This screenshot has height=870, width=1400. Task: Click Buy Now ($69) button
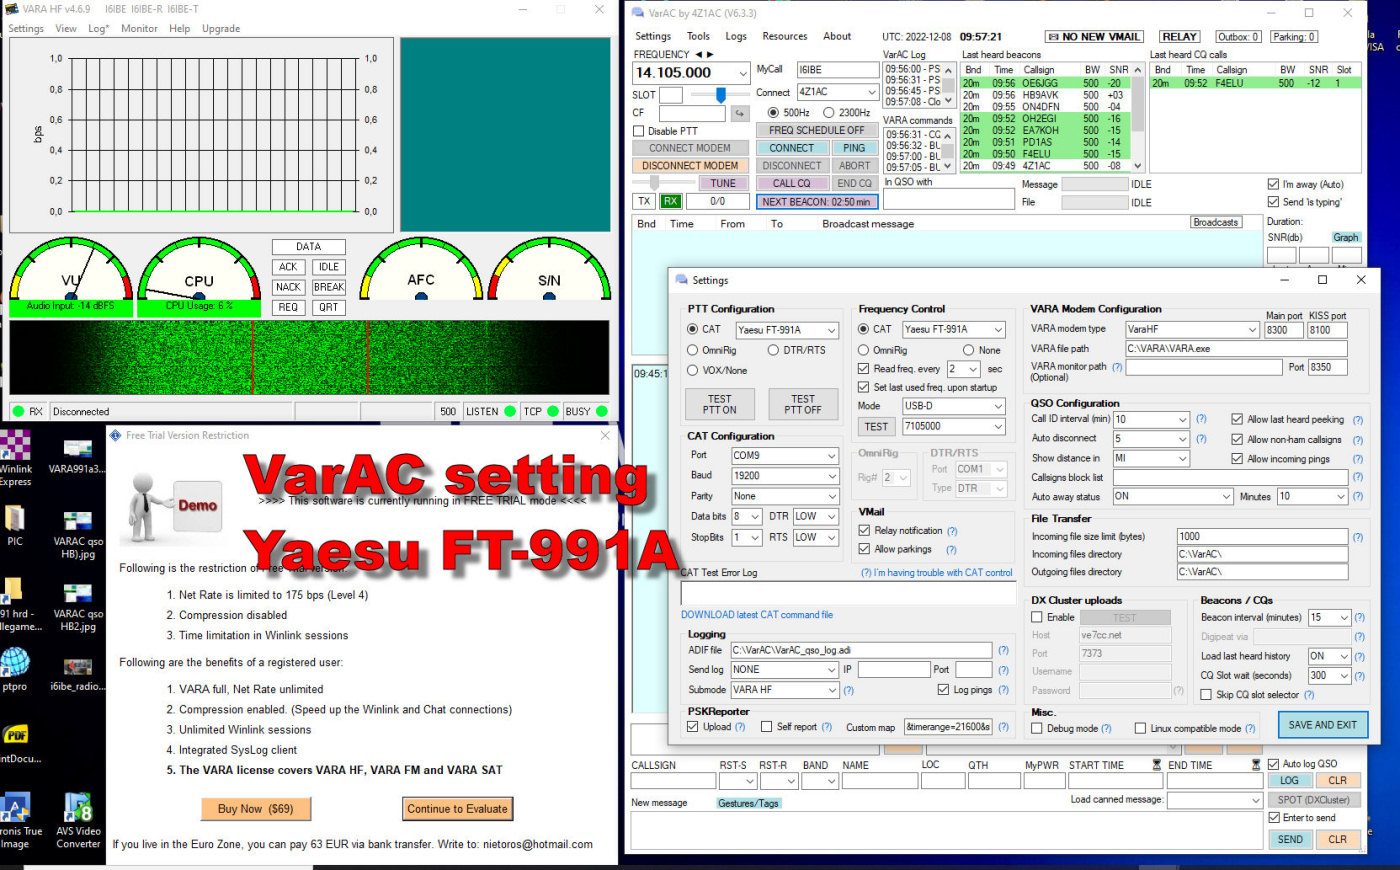coord(255,809)
